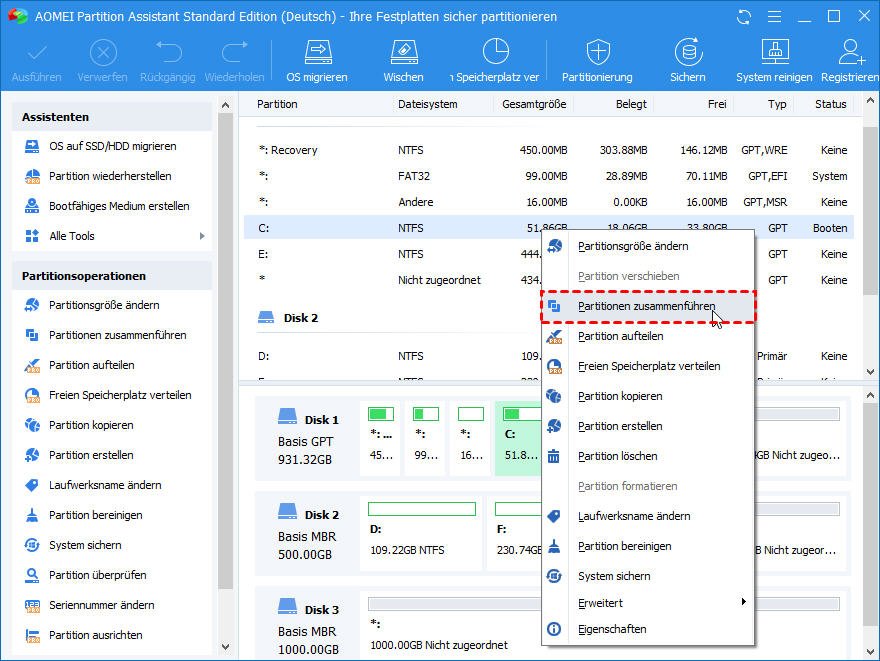Sort by the Gesamtgröße column header
This screenshot has width=880, height=661.
pos(534,104)
